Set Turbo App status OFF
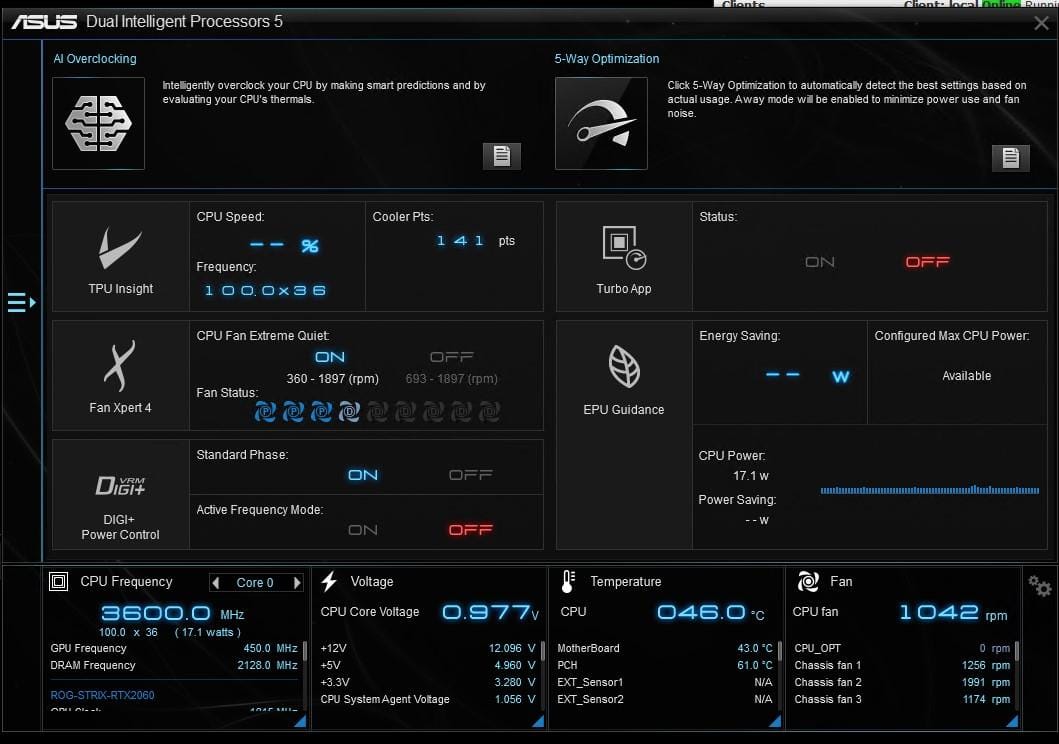 point(927,262)
